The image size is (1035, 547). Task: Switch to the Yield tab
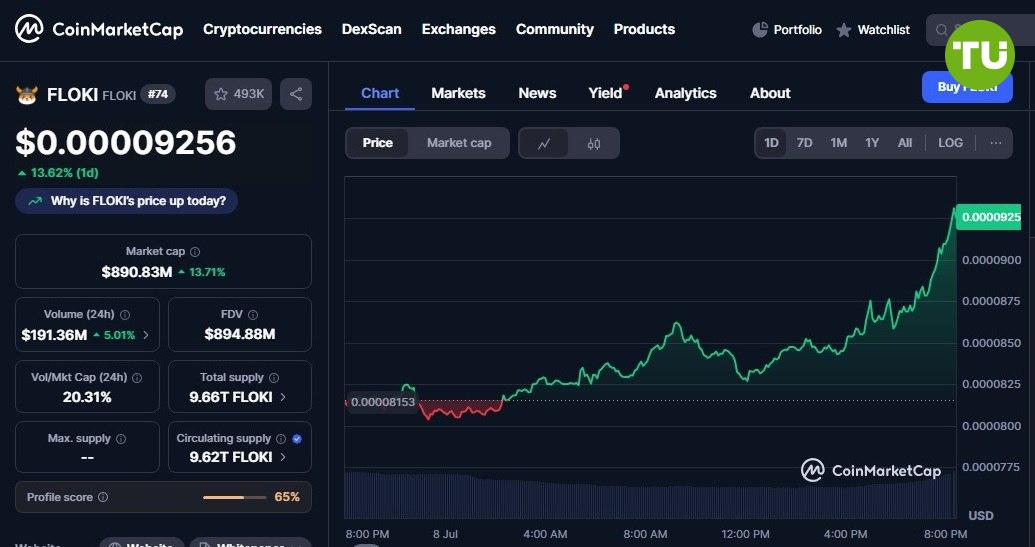coord(606,93)
